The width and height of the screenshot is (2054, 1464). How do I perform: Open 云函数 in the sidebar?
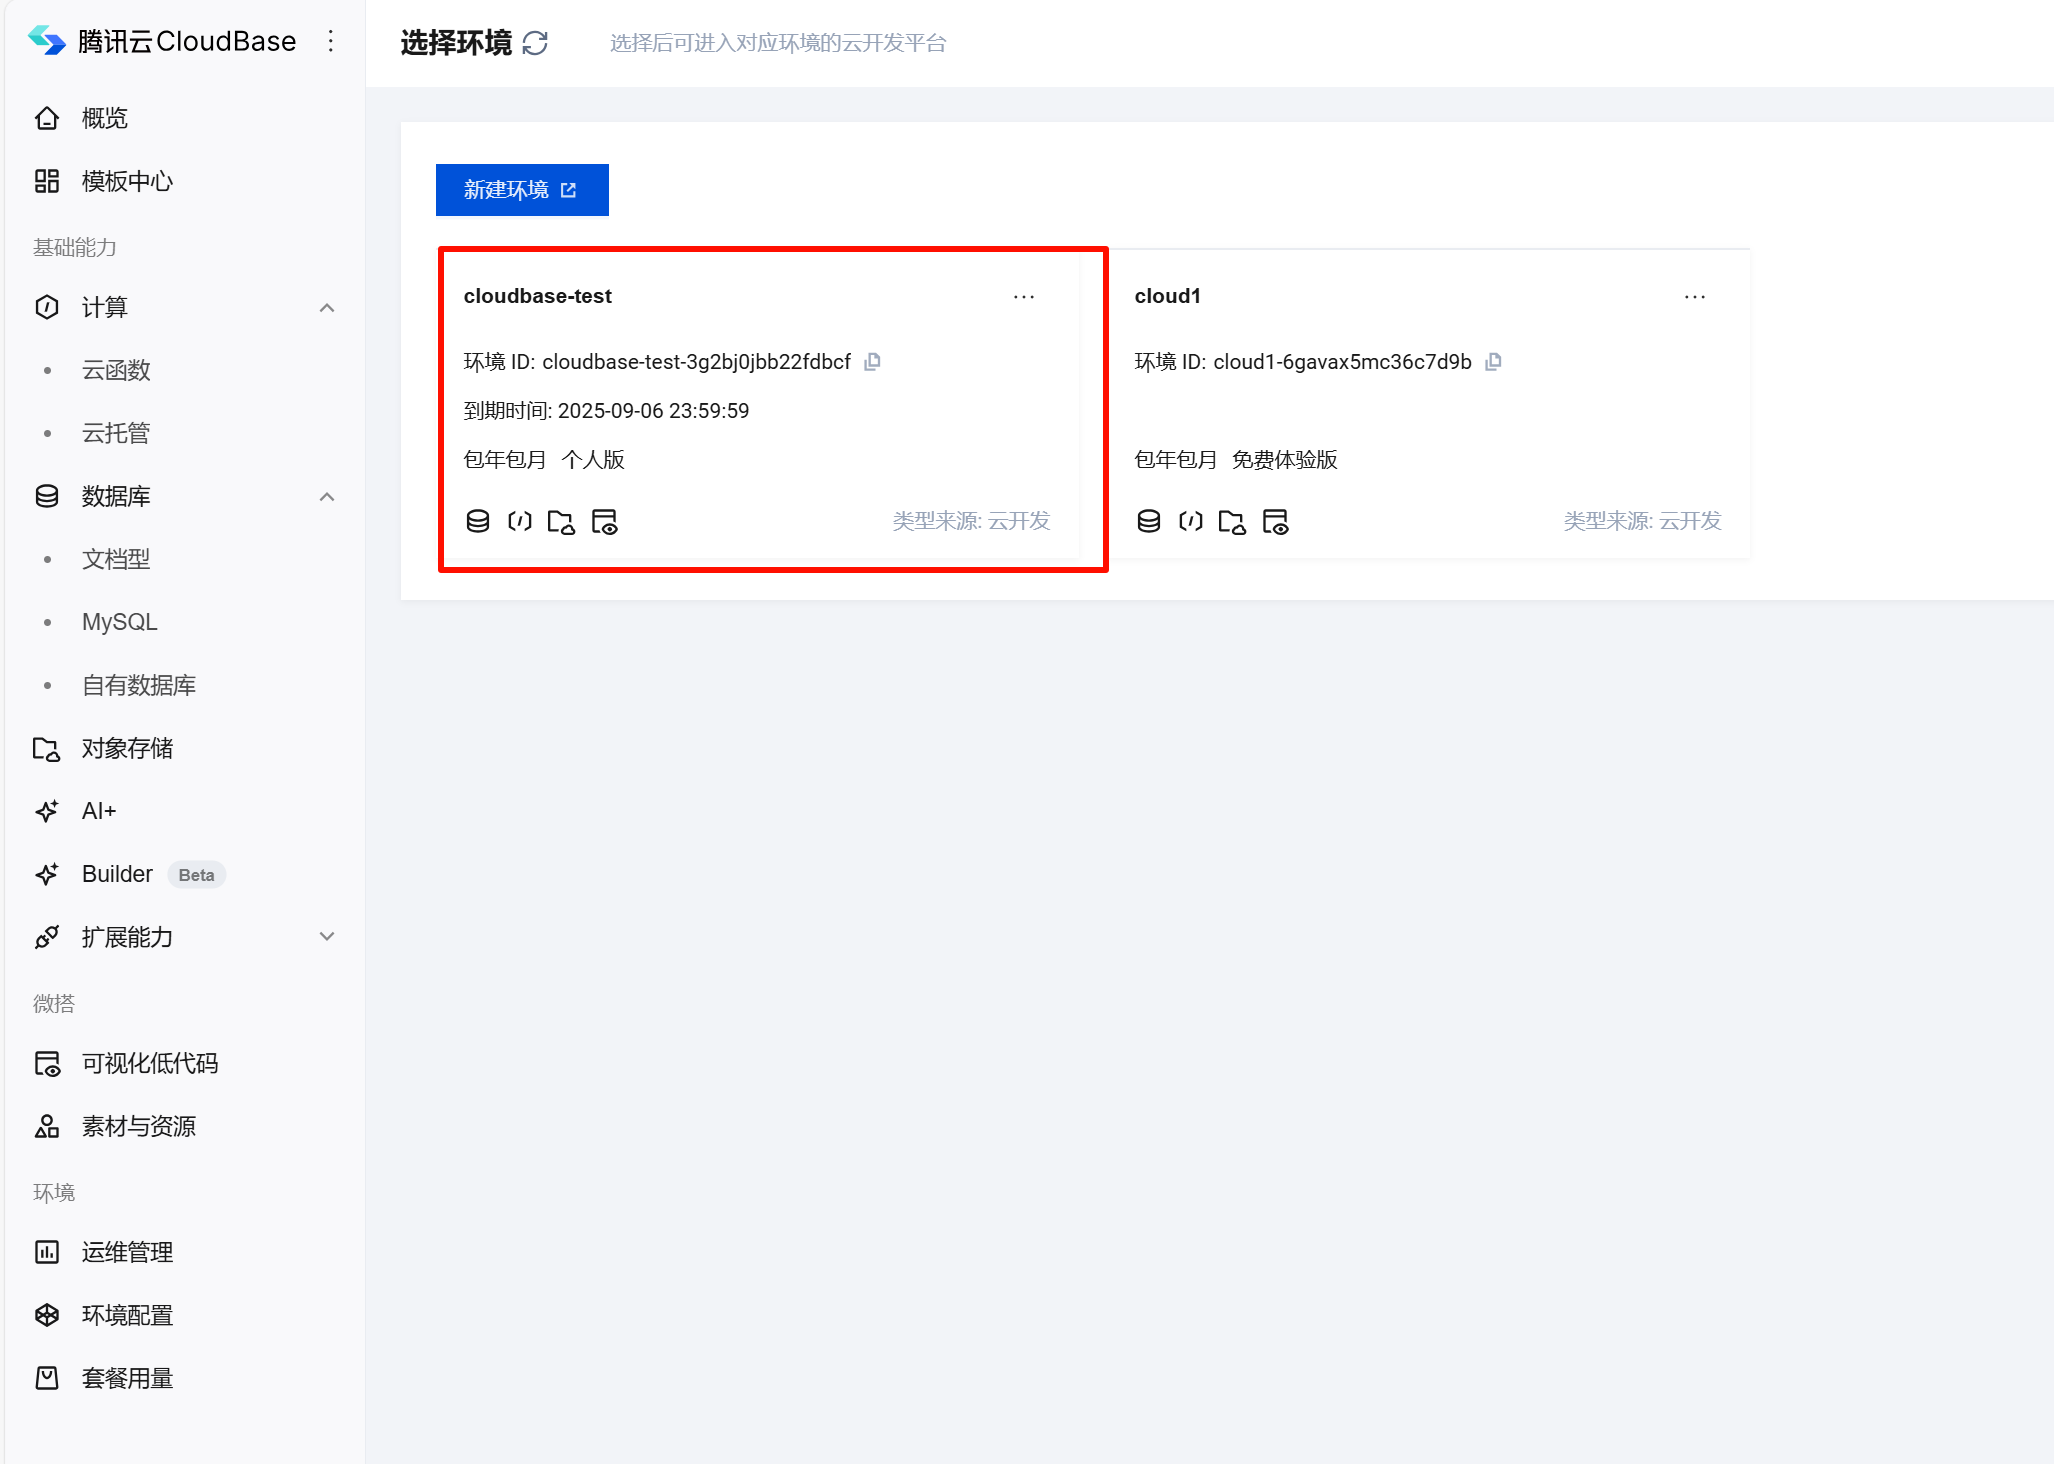pyautogui.click(x=116, y=370)
